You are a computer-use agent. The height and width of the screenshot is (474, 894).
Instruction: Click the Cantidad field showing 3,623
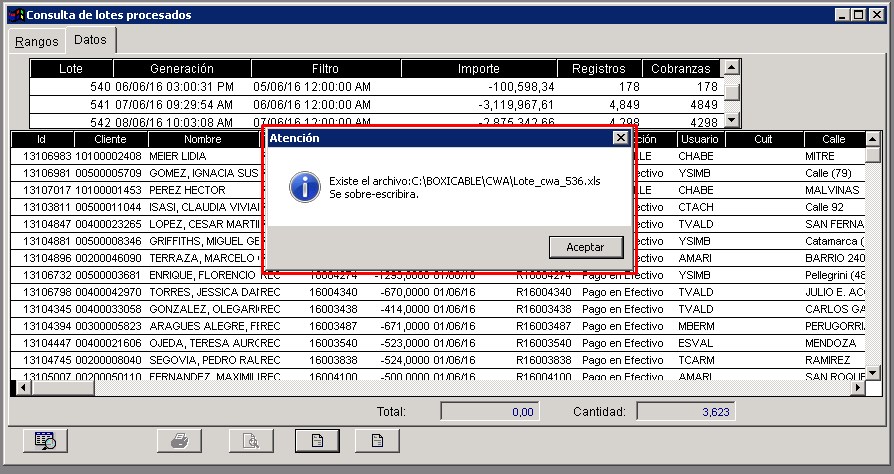pyautogui.click(x=681, y=411)
